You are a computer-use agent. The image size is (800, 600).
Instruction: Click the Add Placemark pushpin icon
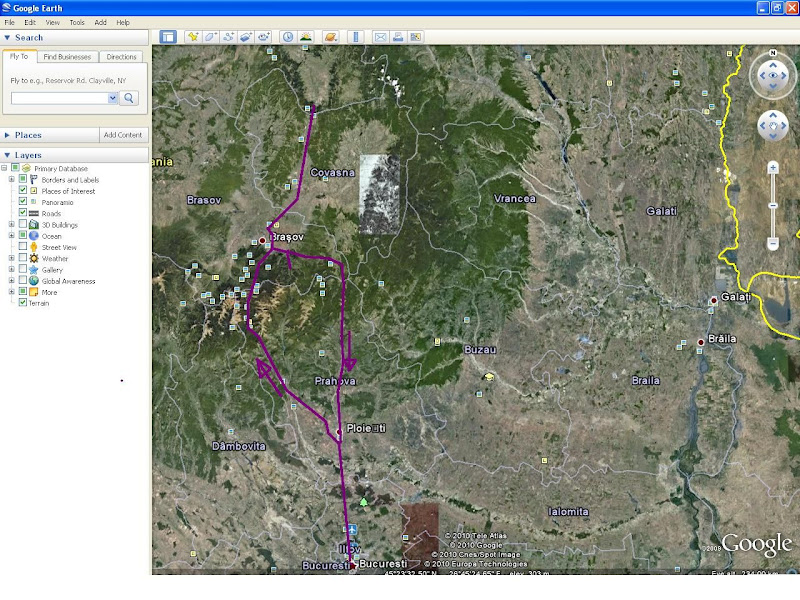tap(193, 37)
